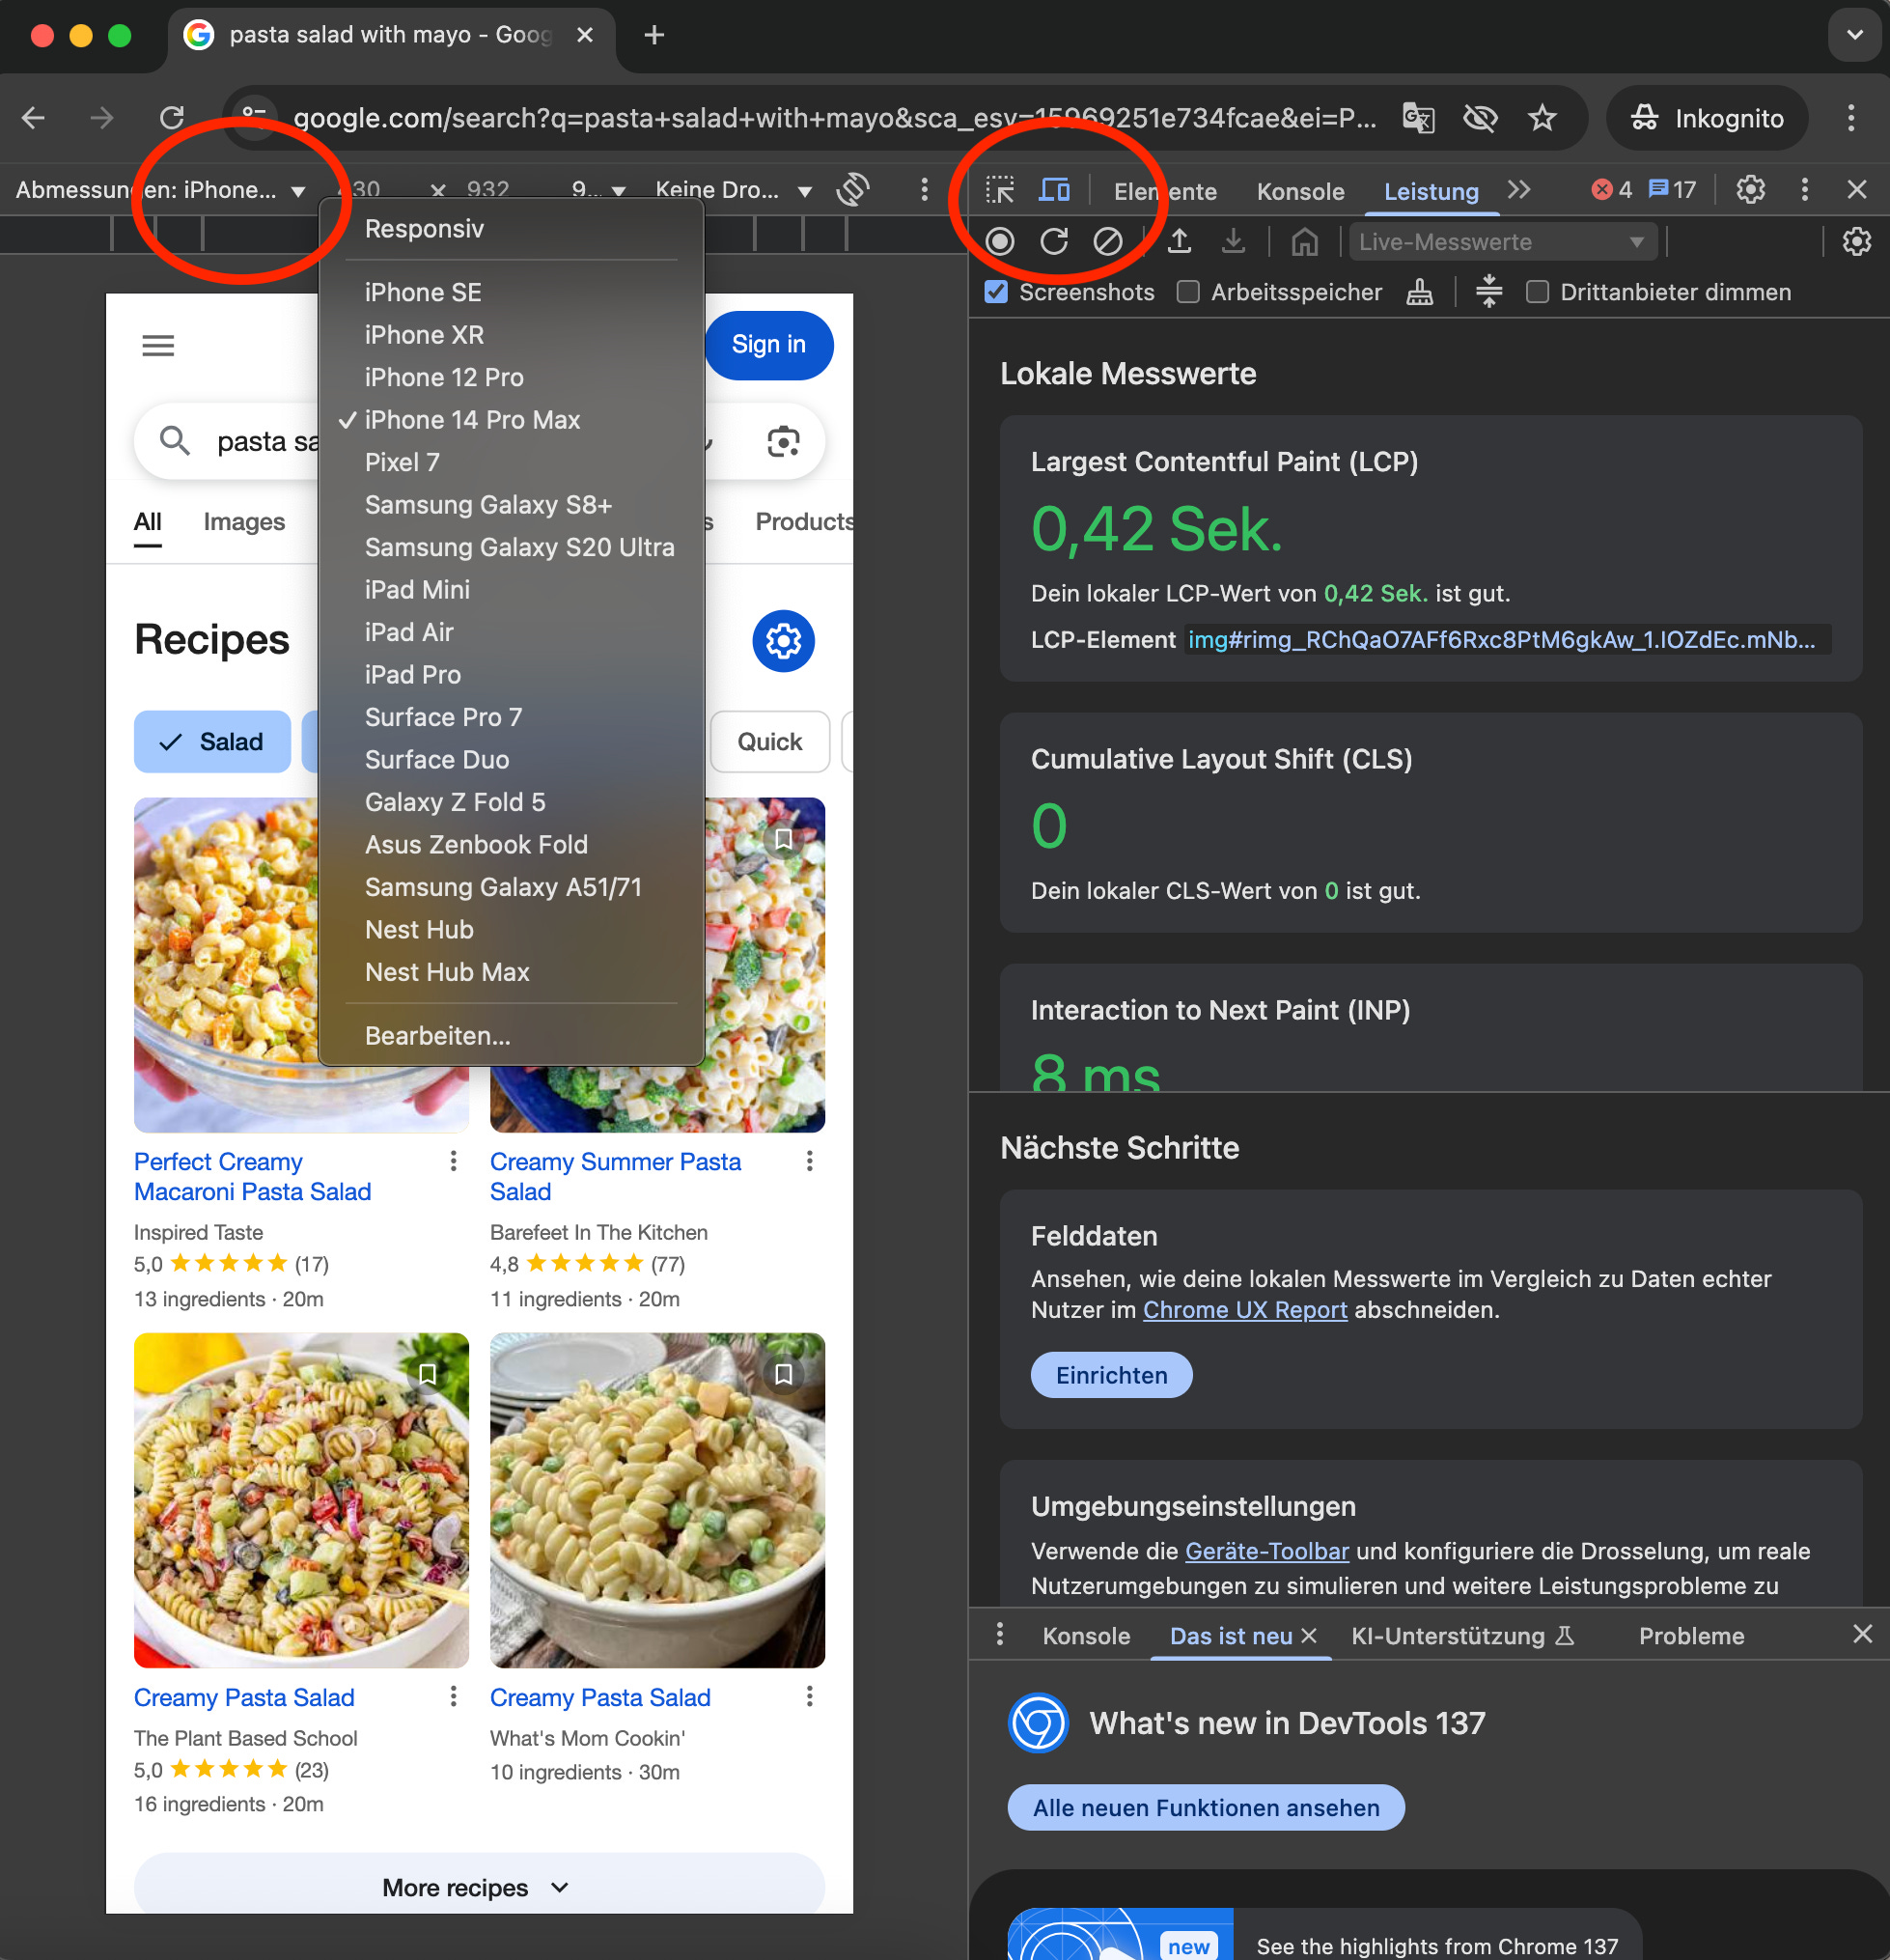
Task: Click the reload and record icon
Action: (x=1054, y=242)
